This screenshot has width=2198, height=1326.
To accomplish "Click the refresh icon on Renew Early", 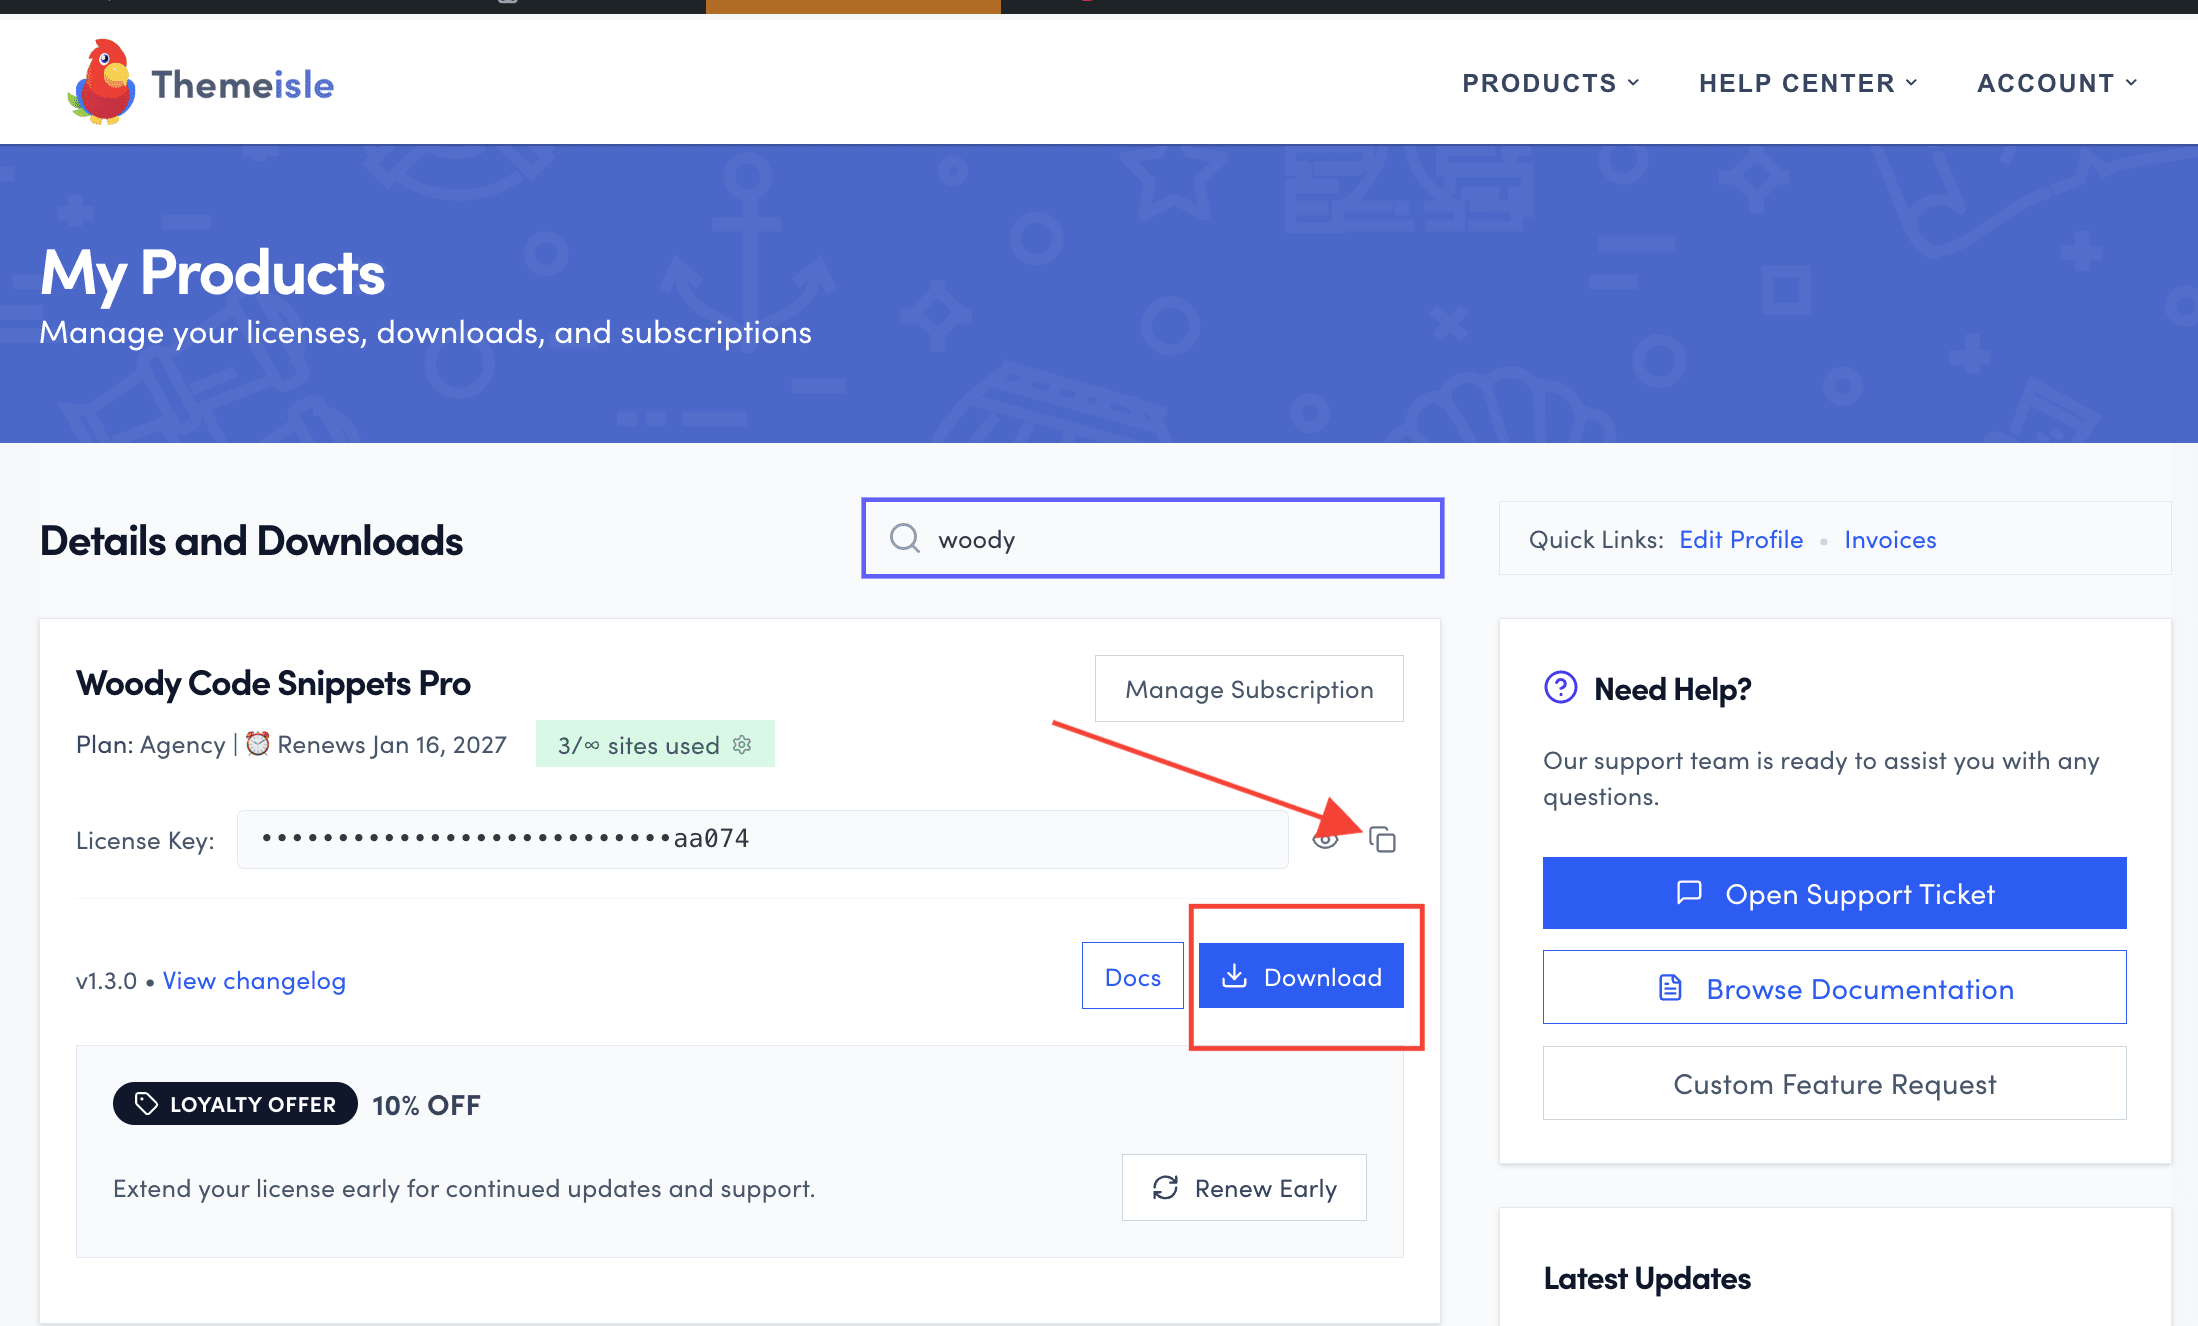I will point(1165,1188).
